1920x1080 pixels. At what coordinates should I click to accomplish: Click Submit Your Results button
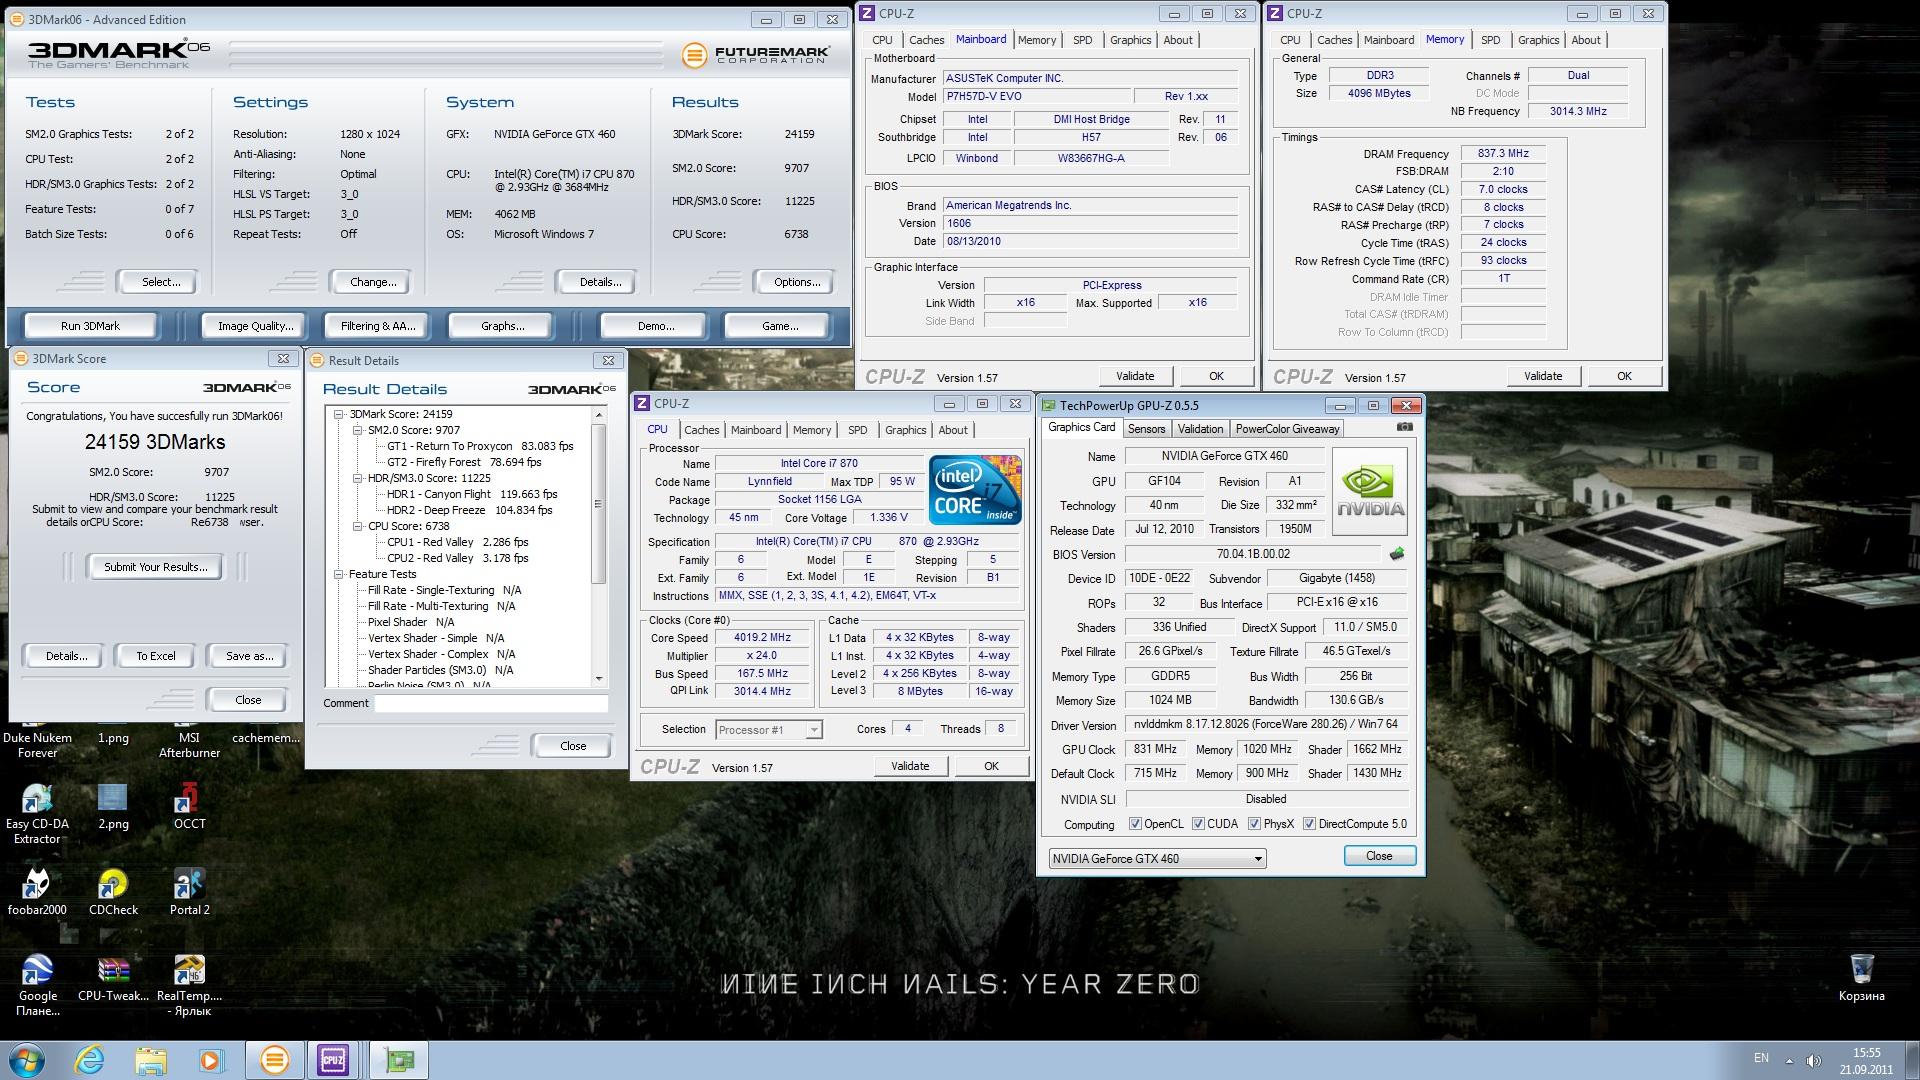tap(156, 567)
